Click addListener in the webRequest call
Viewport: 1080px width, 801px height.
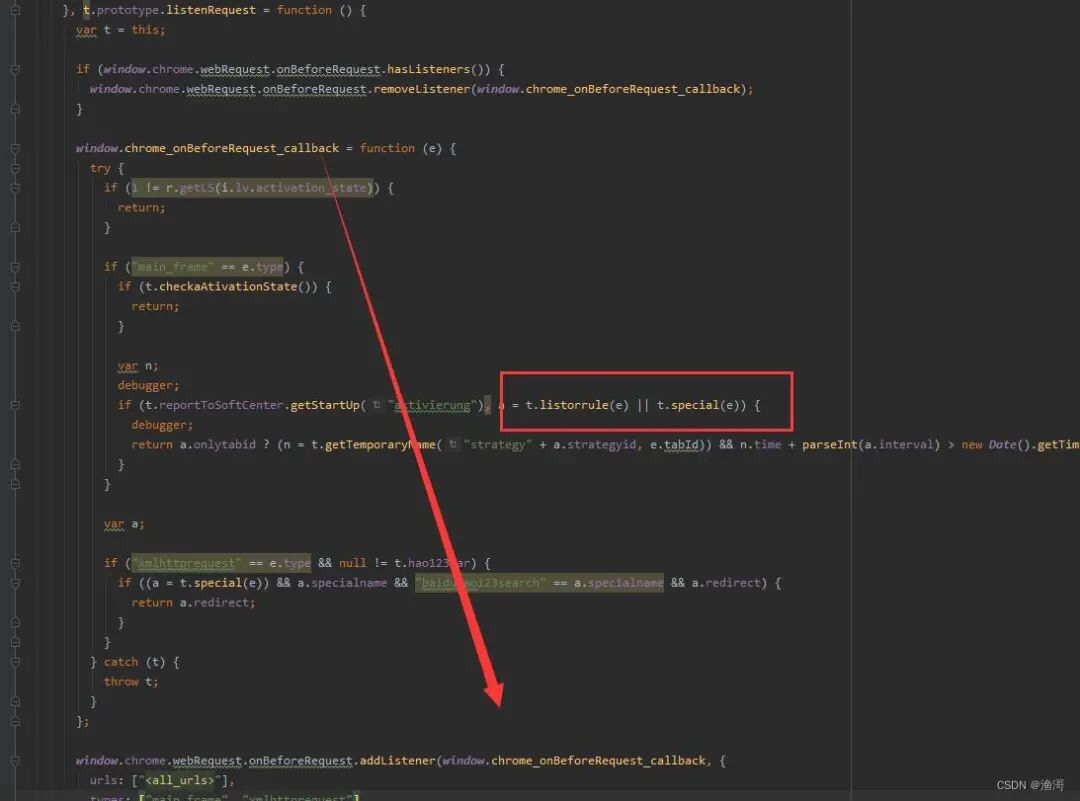(x=397, y=760)
